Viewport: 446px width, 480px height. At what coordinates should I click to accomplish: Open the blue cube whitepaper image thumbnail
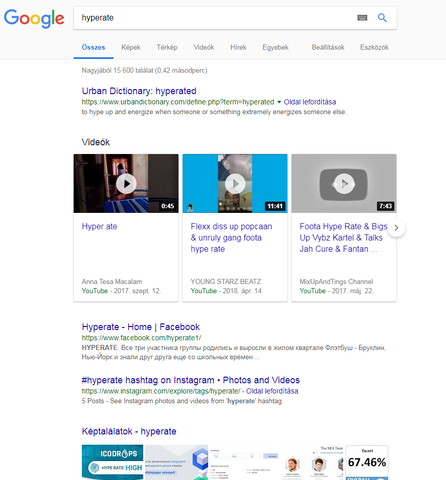(177, 462)
